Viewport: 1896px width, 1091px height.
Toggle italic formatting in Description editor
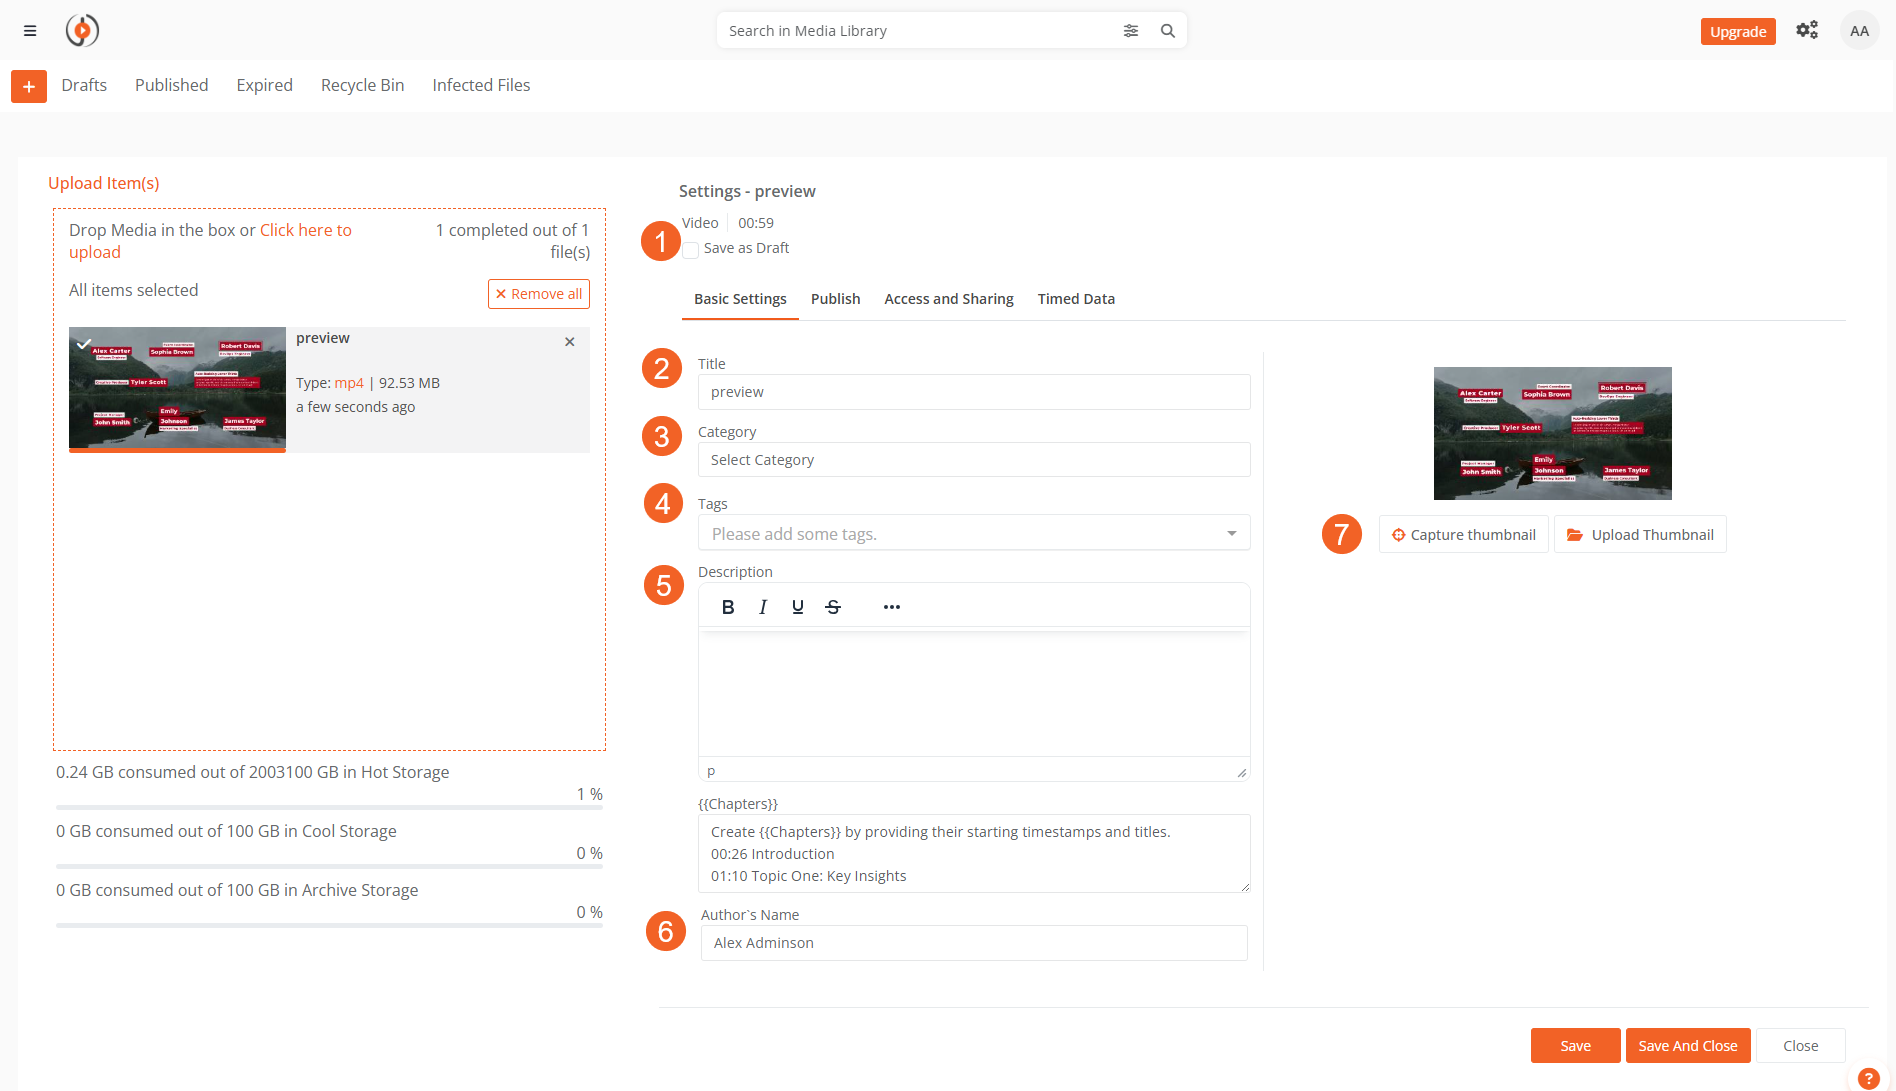(763, 607)
